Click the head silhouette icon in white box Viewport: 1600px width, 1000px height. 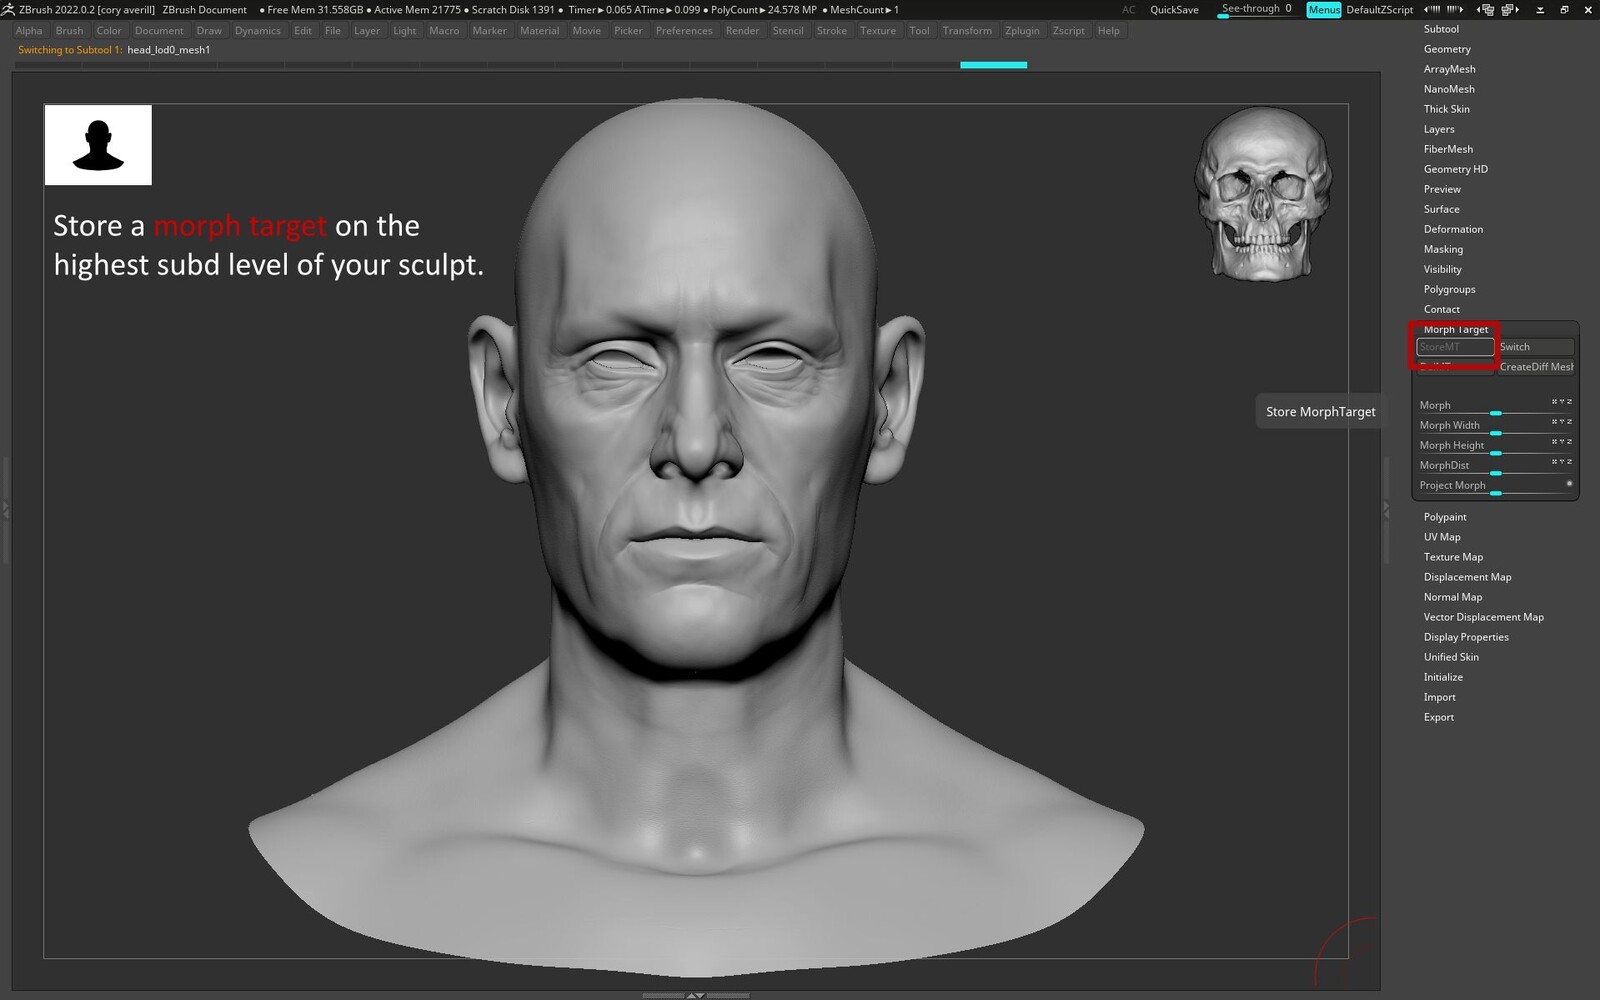click(98, 145)
